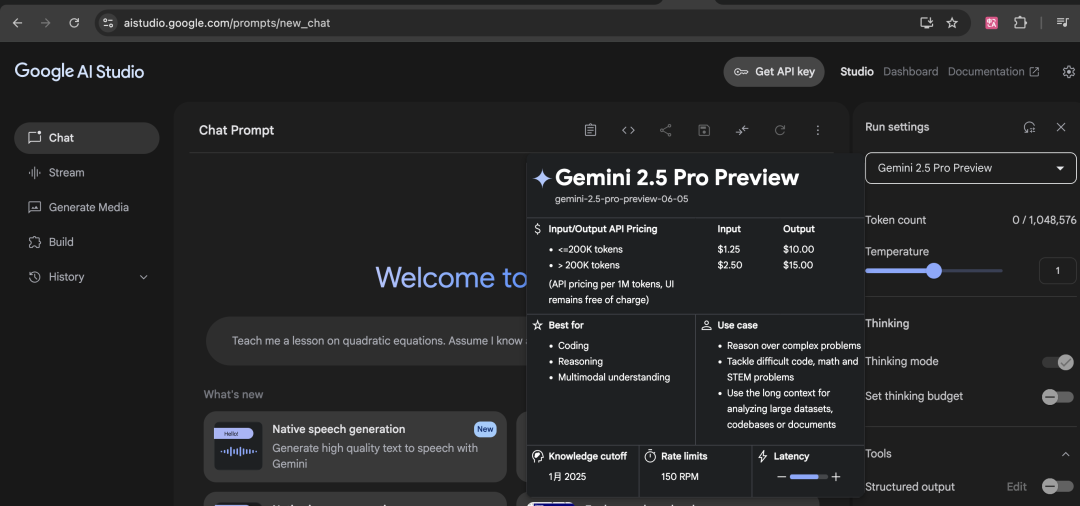The width and height of the screenshot is (1080, 506).
Task: Close the Run settings panel
Action: [1061, 127]
